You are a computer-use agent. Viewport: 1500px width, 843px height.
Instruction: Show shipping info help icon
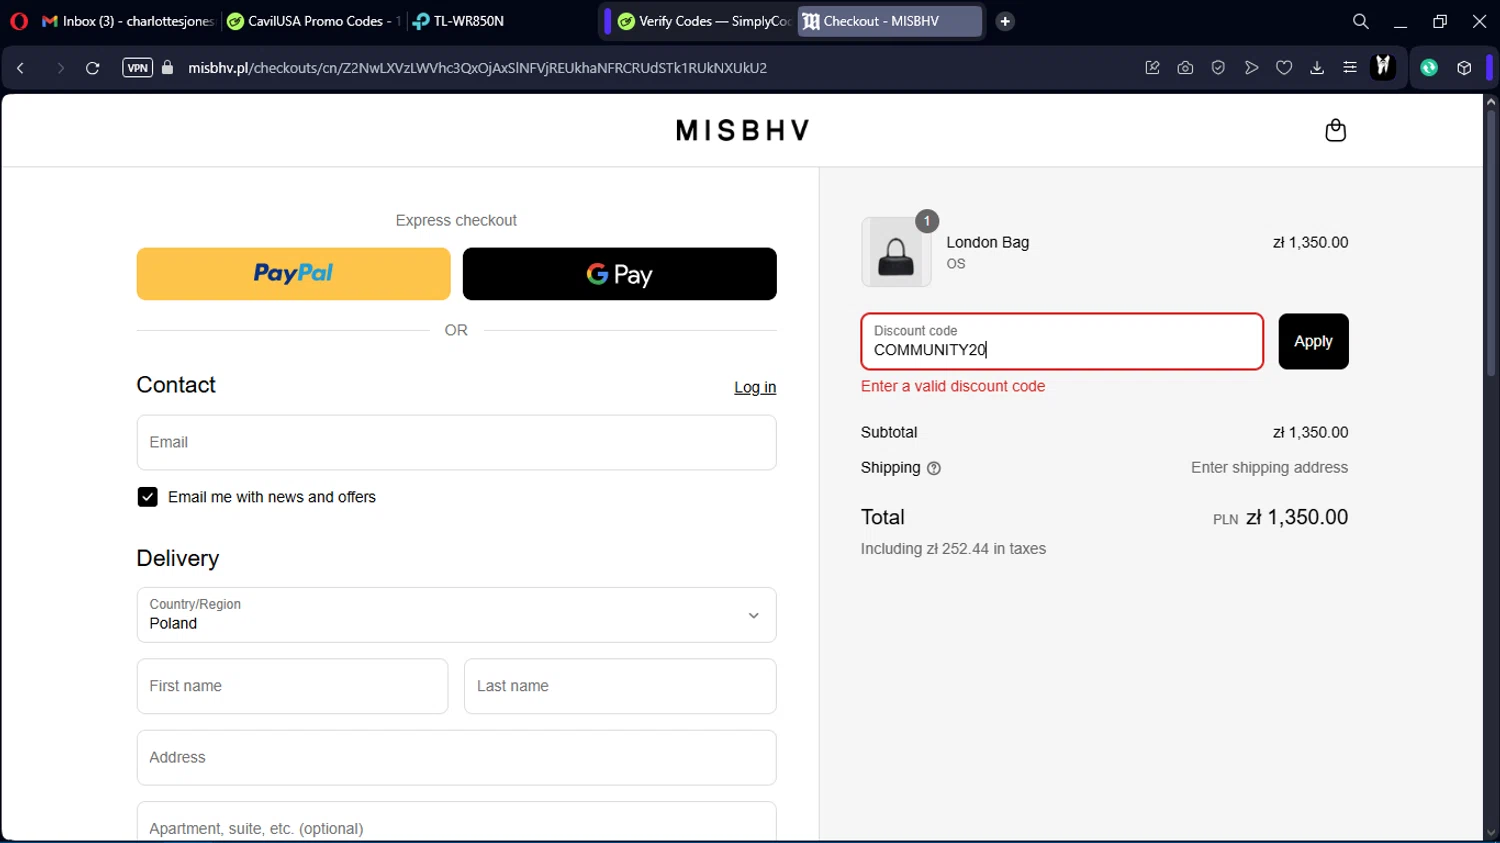pos(934,468)
